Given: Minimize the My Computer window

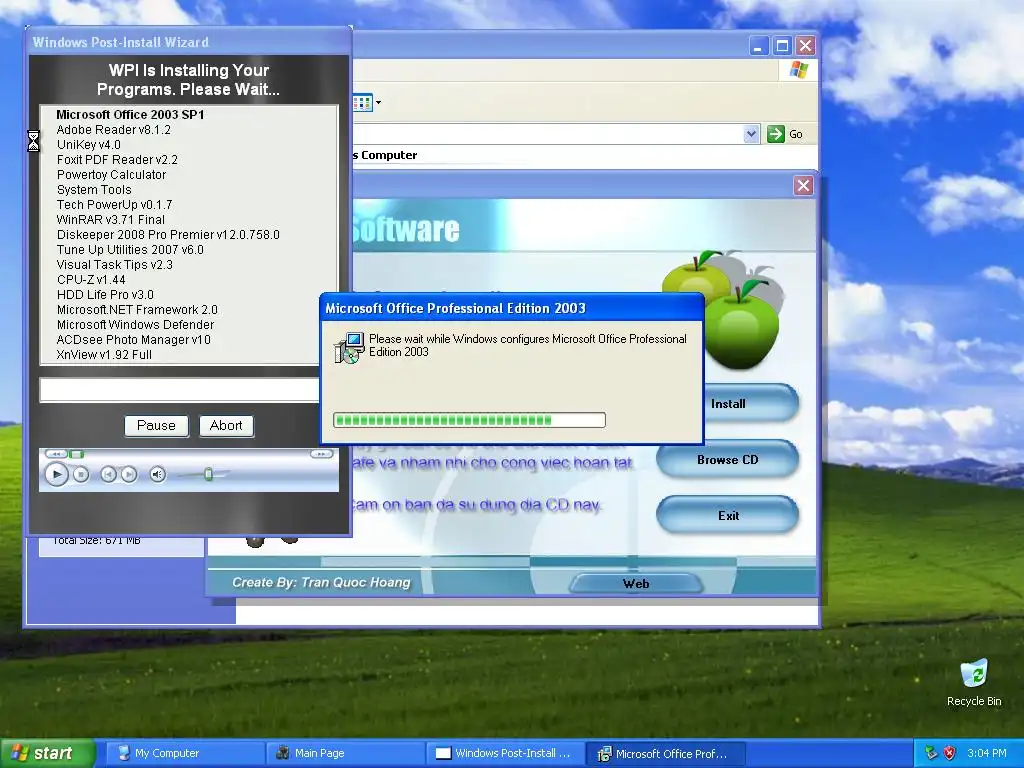Looking at the screenshot, I should [758, 46].
